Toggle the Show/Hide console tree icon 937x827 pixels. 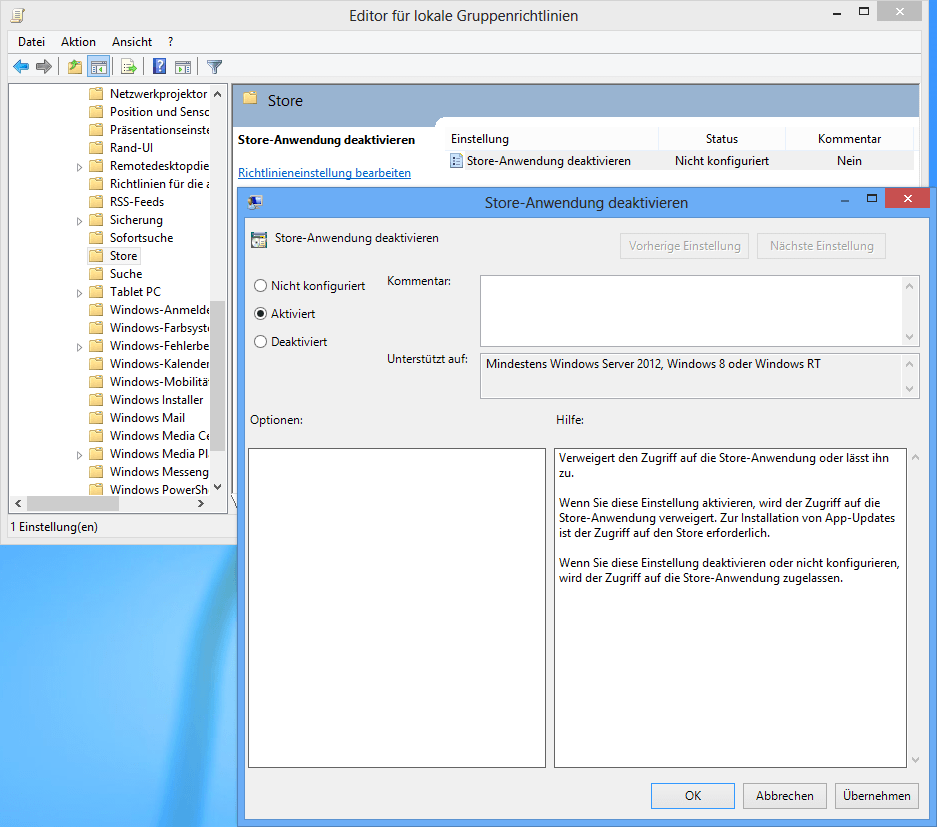(x=99, y=66)
